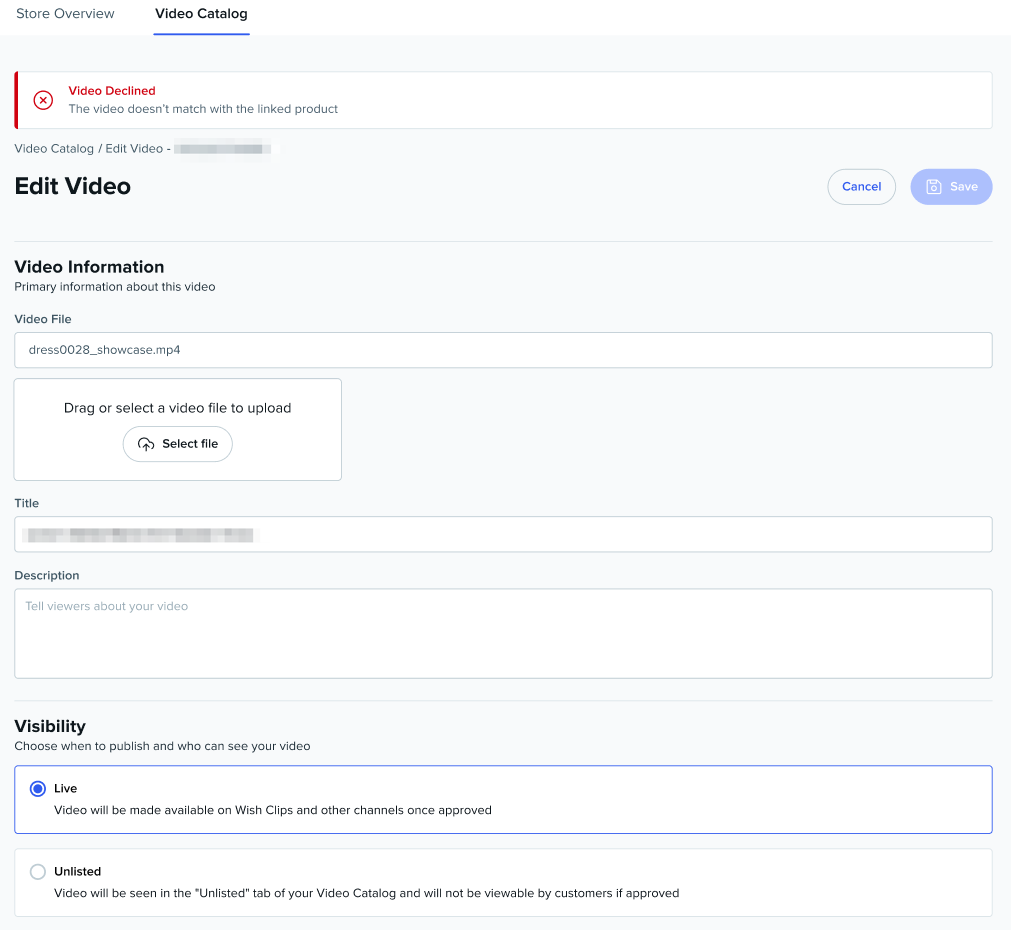Click the dress0028_showcase.mp4 video file field
Image resolution: width=1011 pixels, height=930 pixels.
502,350
